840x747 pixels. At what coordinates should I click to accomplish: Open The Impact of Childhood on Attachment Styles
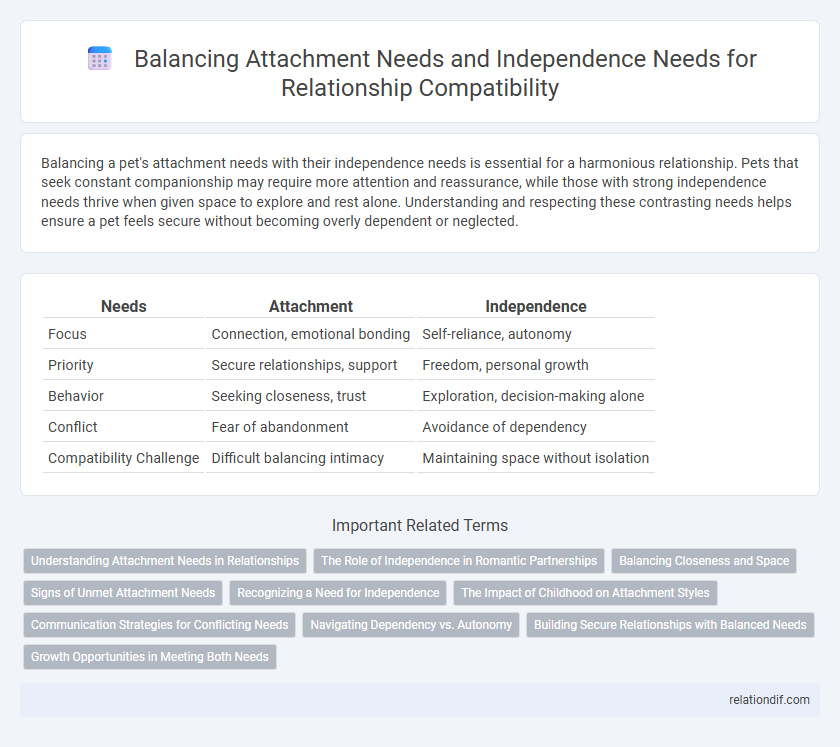585,593
